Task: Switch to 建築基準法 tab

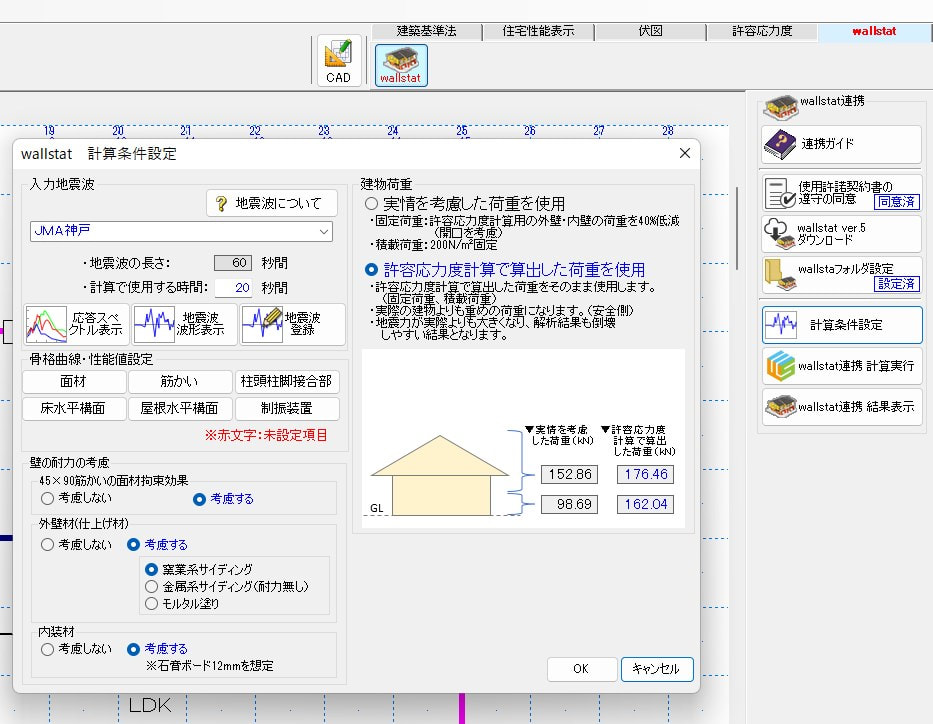Action: 427,31
